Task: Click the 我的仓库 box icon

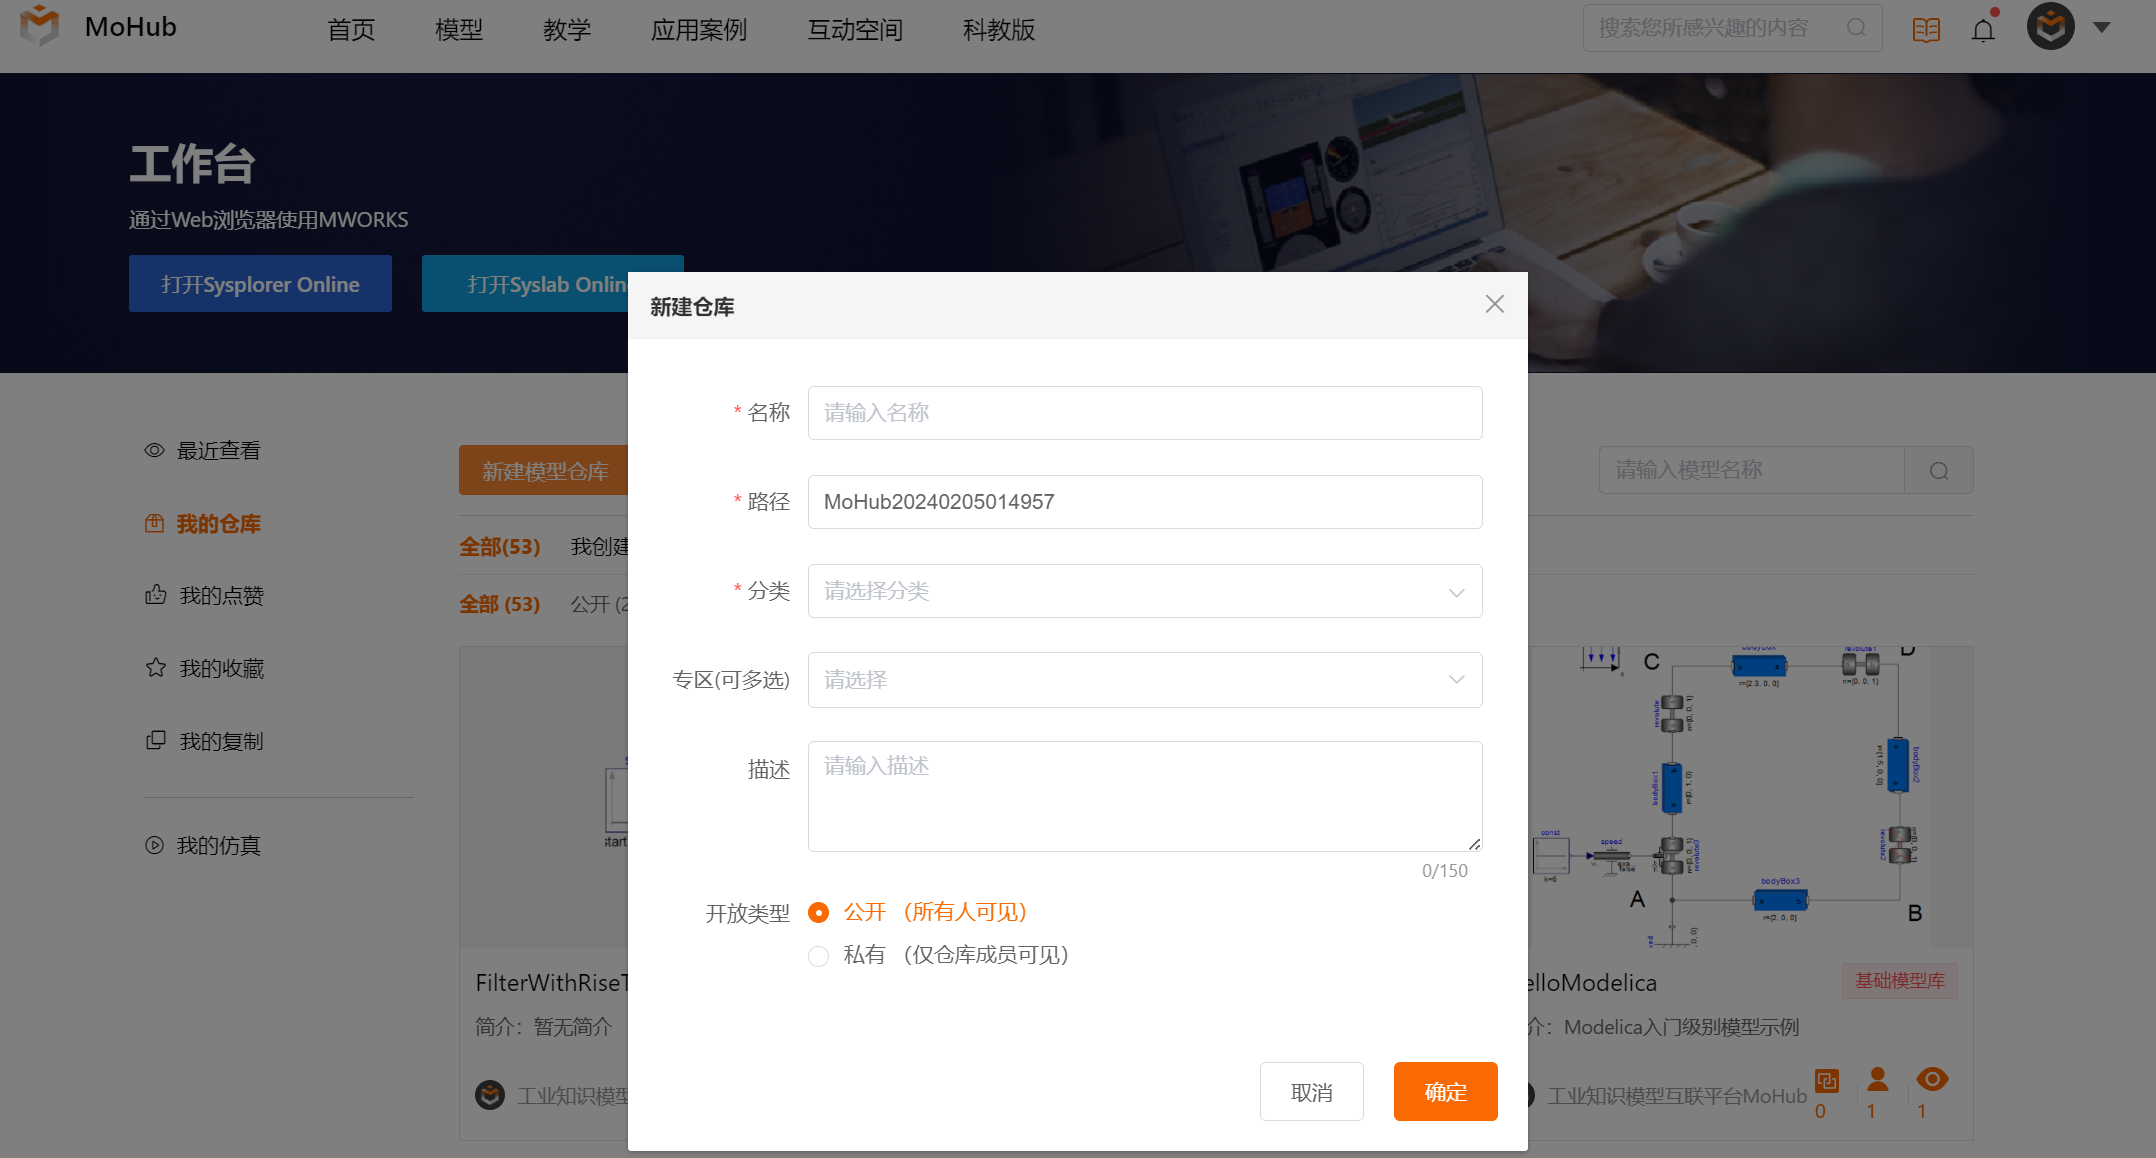Action: [x=154, y=523]
